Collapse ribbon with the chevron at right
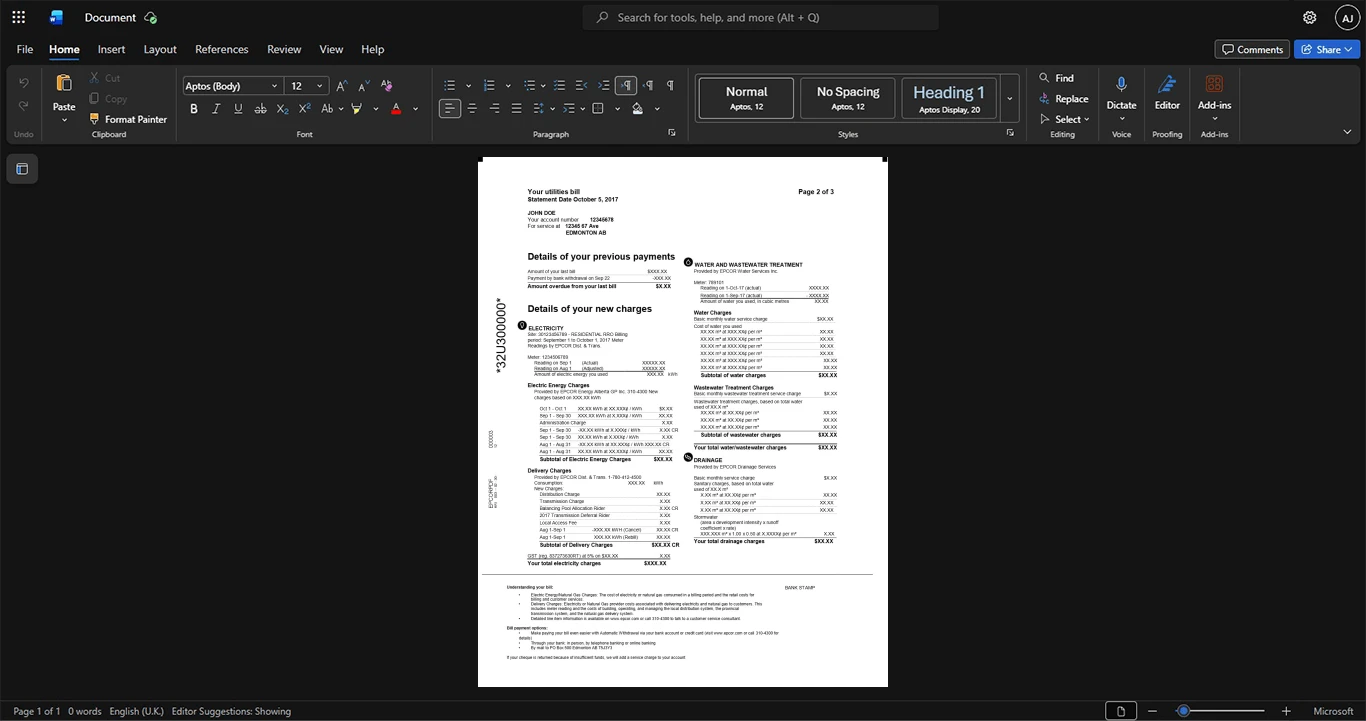 point(1347,132)
